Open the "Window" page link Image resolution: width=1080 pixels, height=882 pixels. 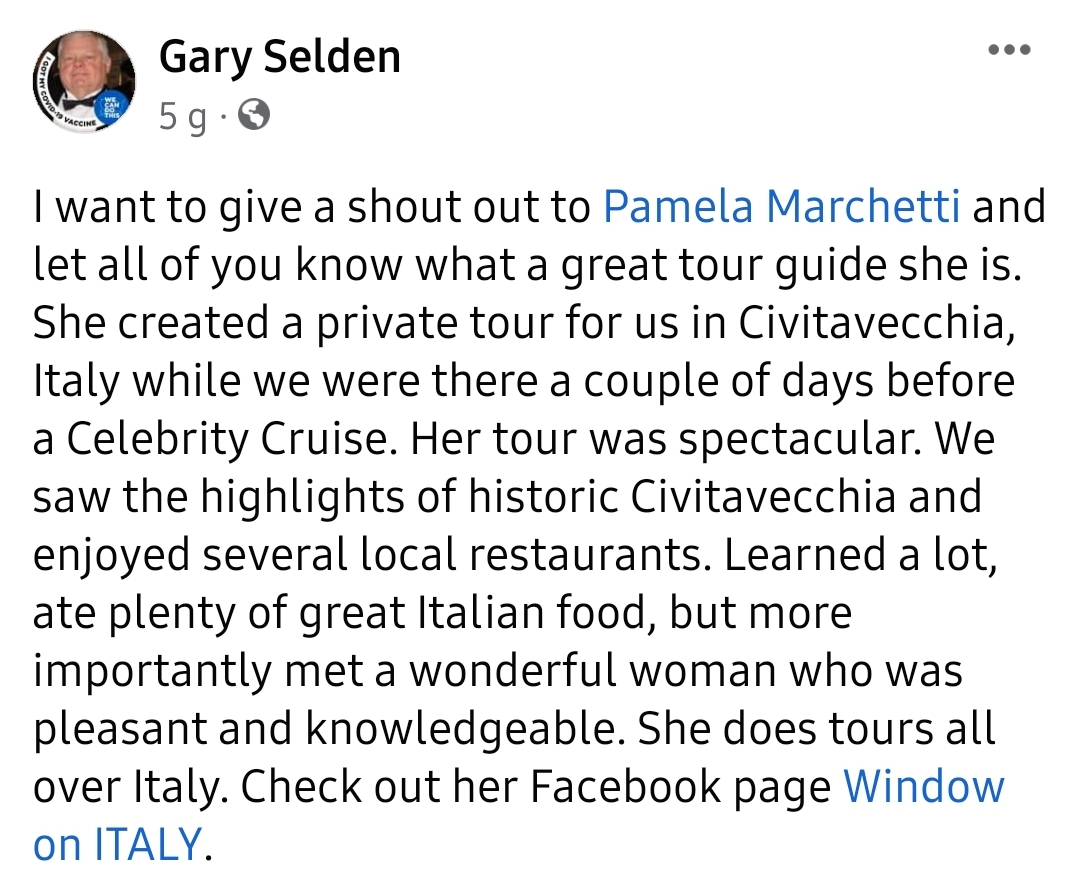click(x=924, y=786)
